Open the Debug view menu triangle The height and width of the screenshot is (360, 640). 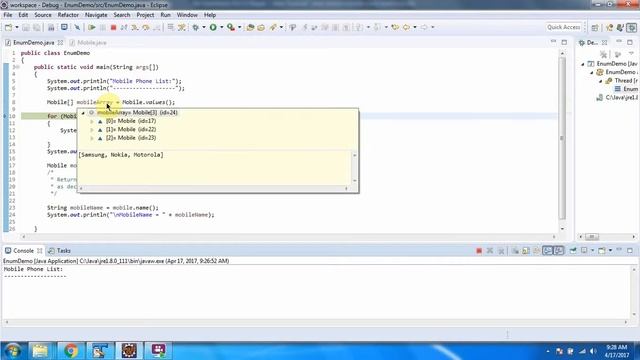click(x=631, y=54)
